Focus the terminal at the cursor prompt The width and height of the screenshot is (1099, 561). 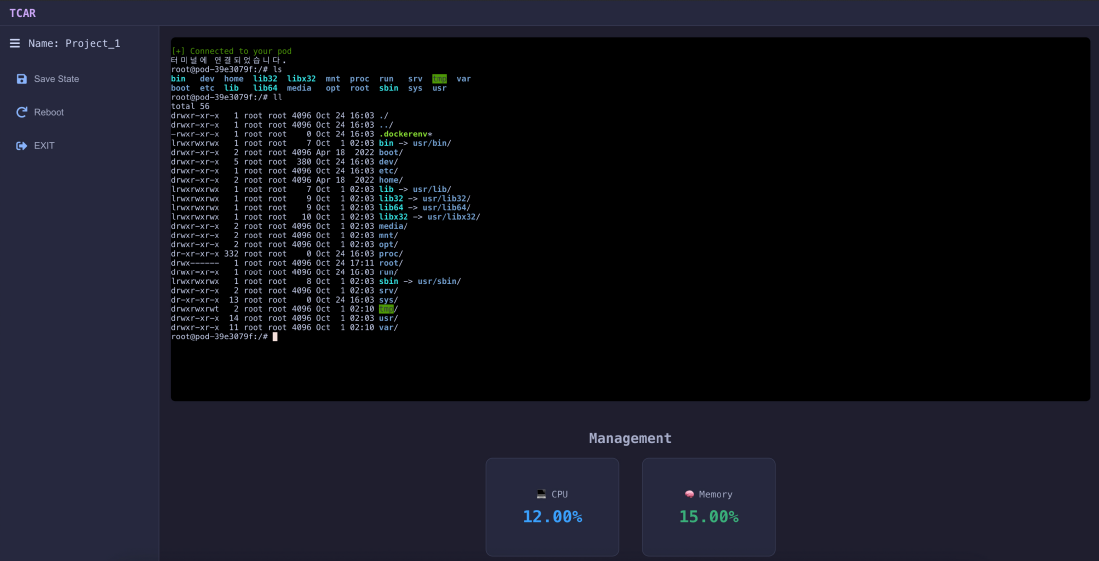pyautogui.click(x=275, y=337)
